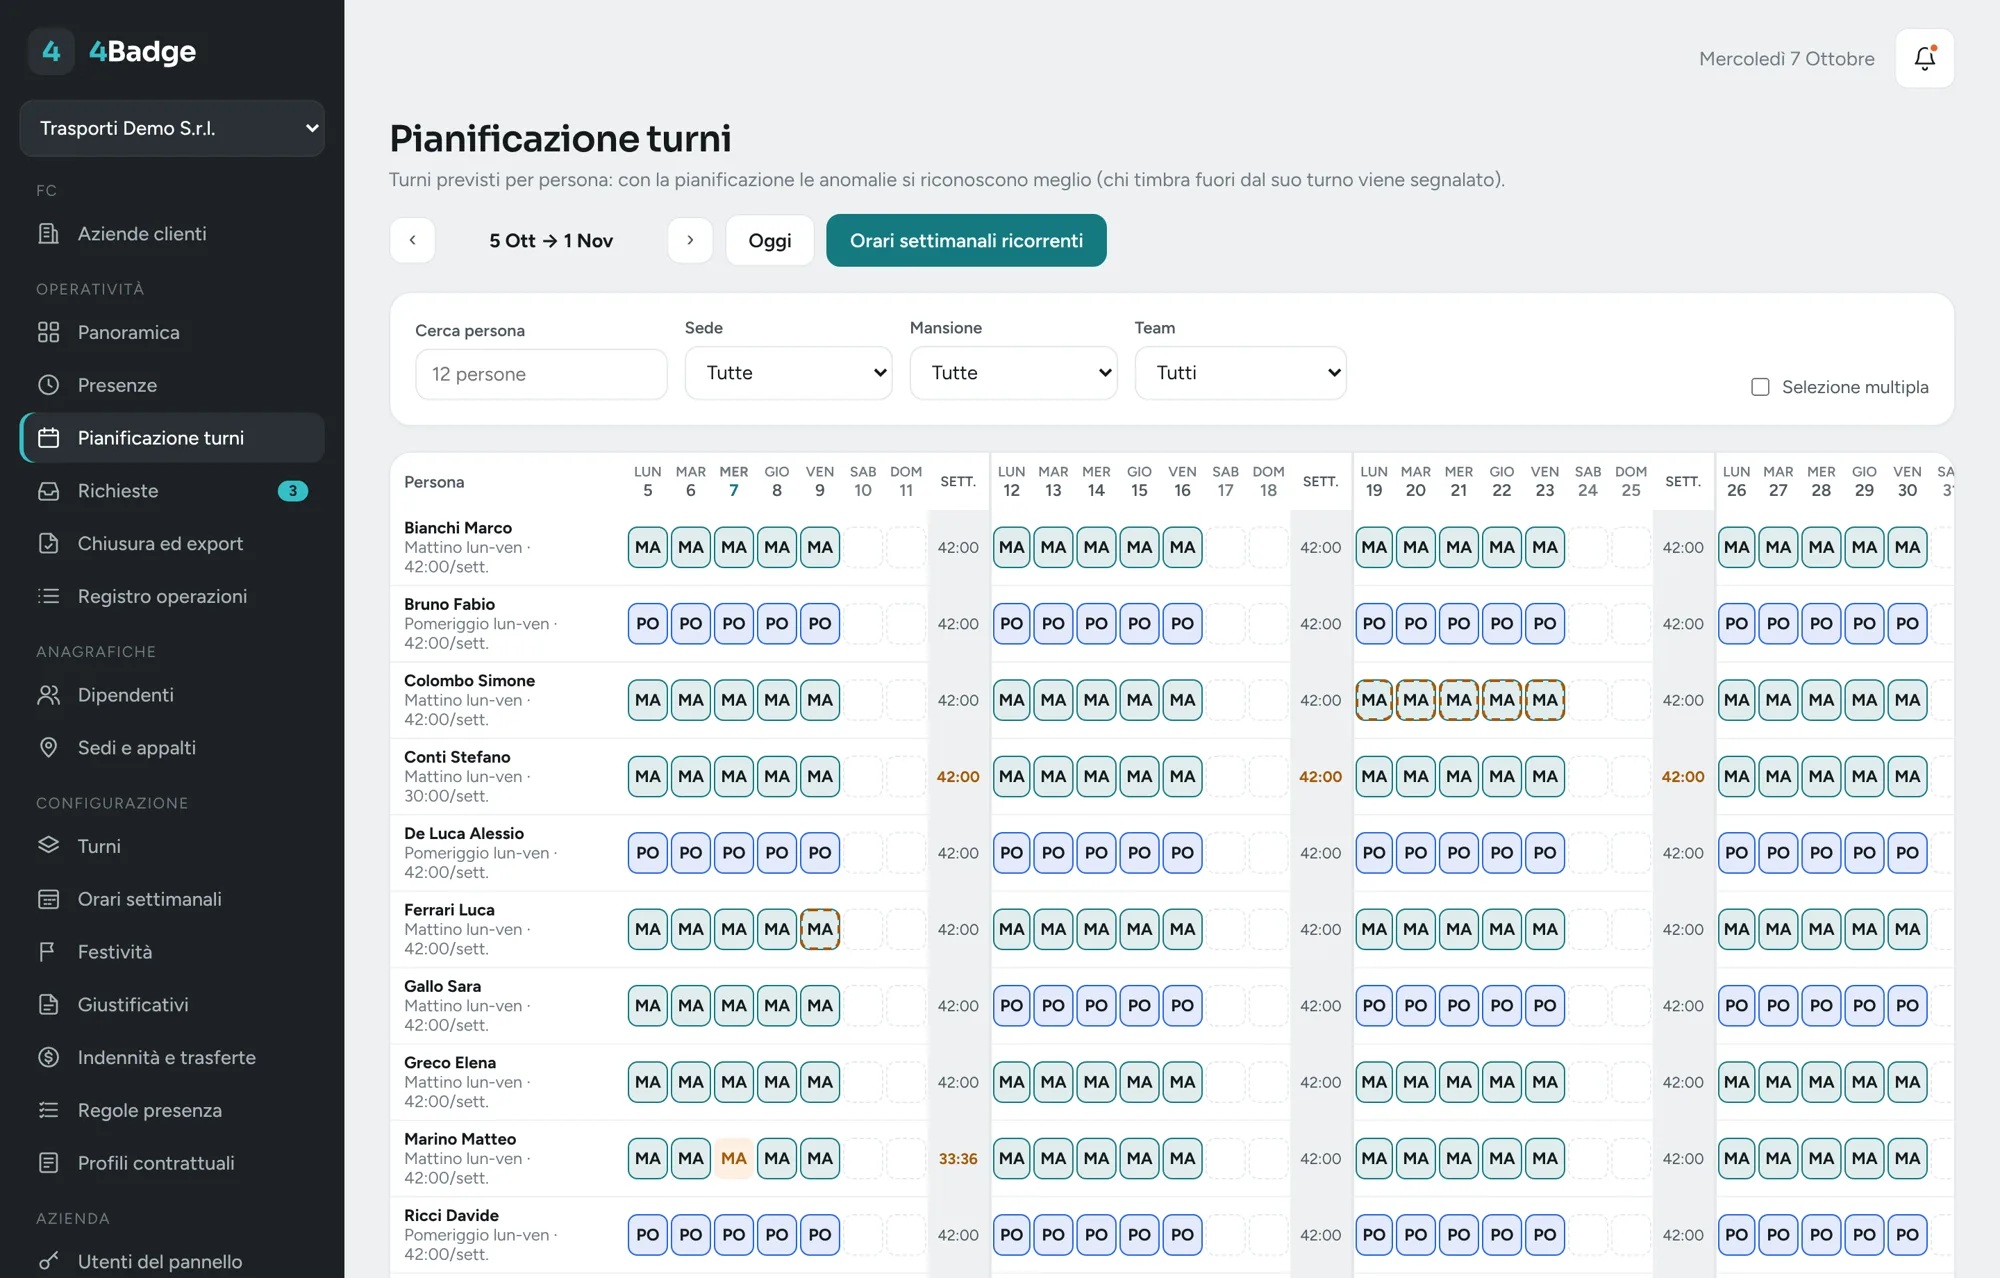Click the Panoramica grid icon
2000x1278 pixels.
coord(48,332)
